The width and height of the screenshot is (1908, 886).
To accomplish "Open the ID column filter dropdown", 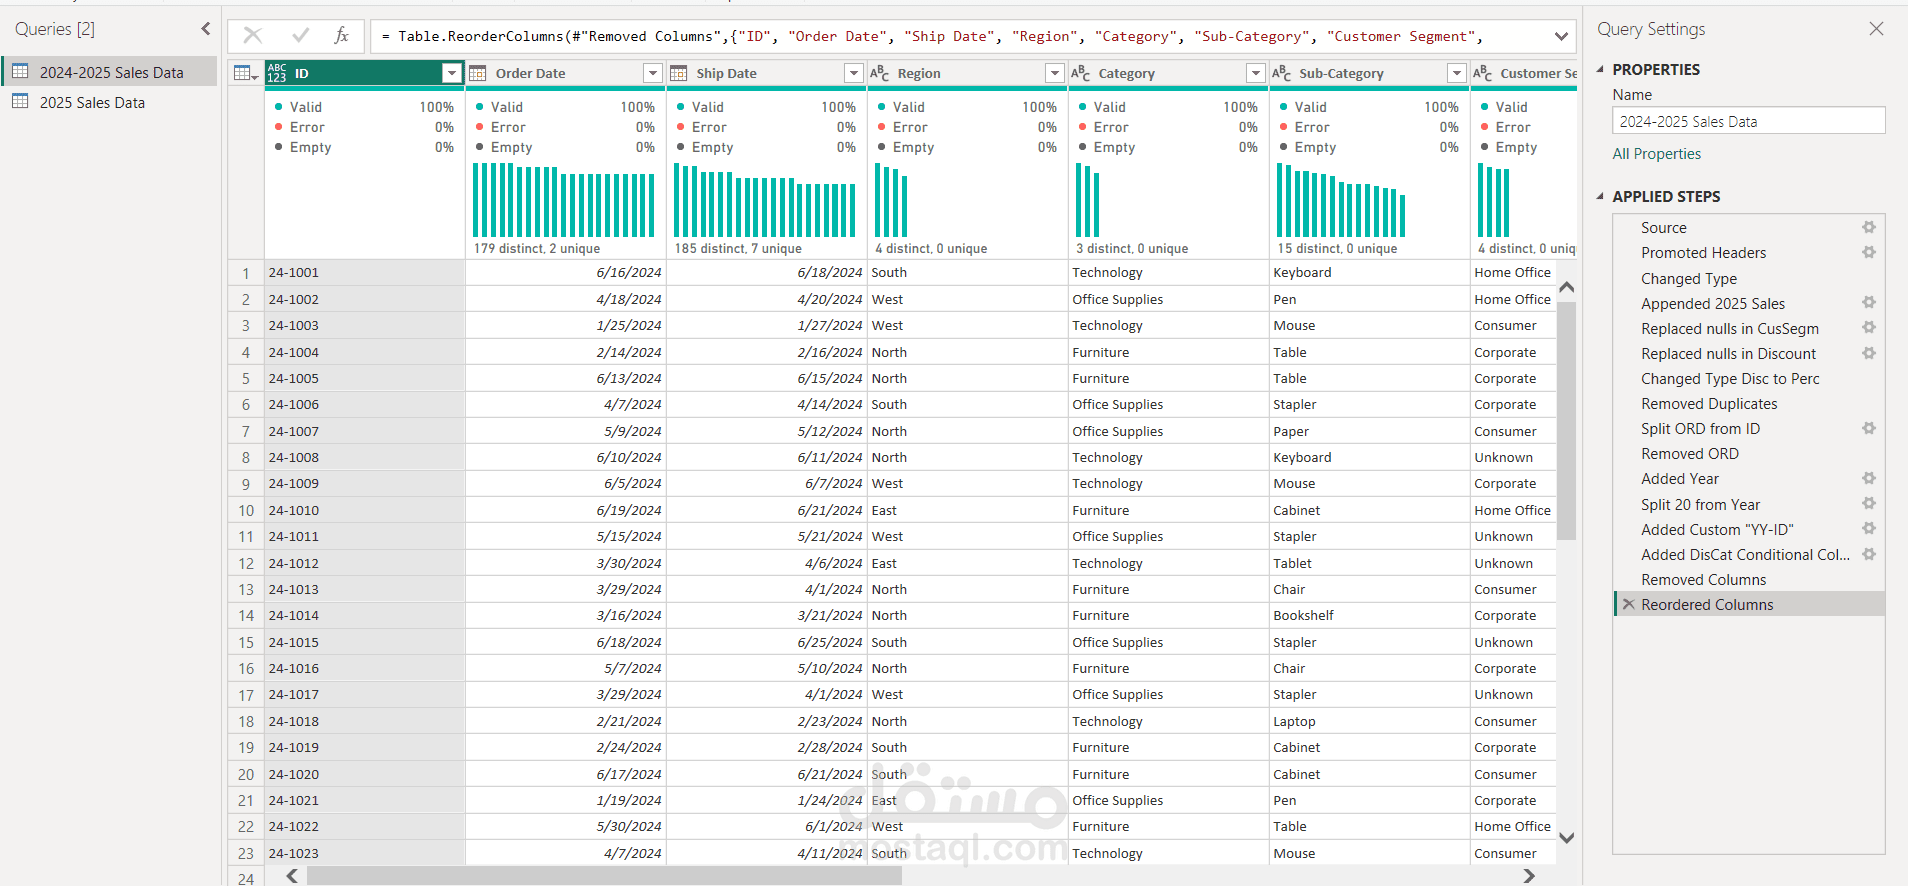I will 452,73.
